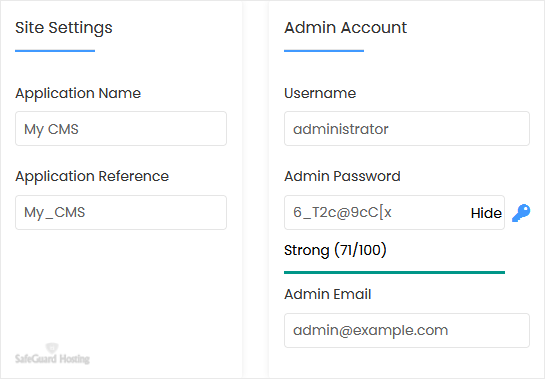Inspect the green password strength bar
Image resolution: width=545 pixels, height=379 pixels.
394,272
